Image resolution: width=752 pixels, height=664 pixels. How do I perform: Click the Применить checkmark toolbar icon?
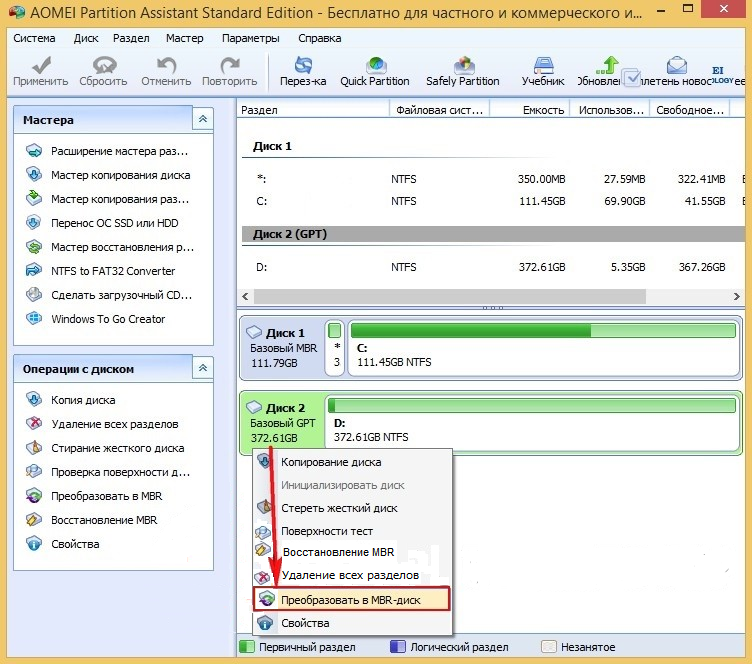click(41, 65)
